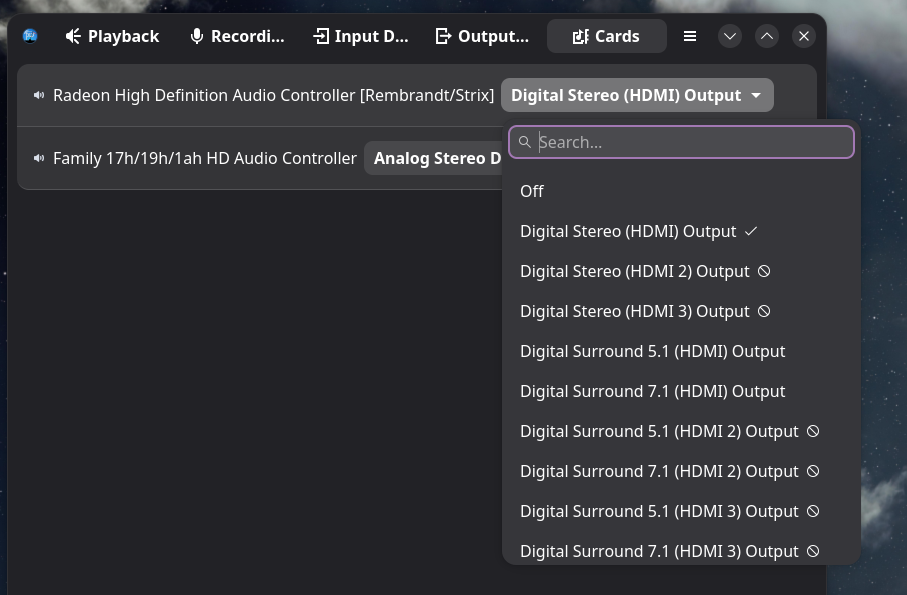This screenshot has width=907, height=595.
Task: Select Digital Stereo (HDMI 2) Output profile
Action: pos(634,271)
